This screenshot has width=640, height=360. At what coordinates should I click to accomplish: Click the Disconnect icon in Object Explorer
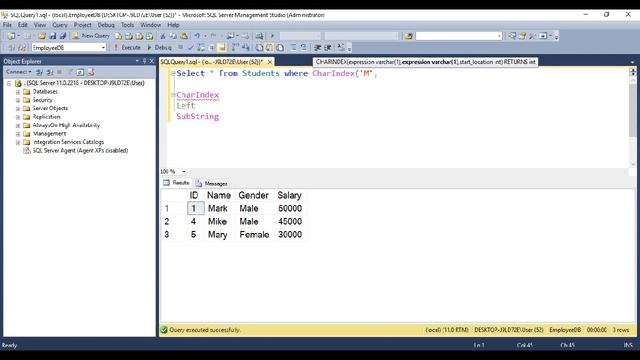pyautogui.click(x=49, y=72)
